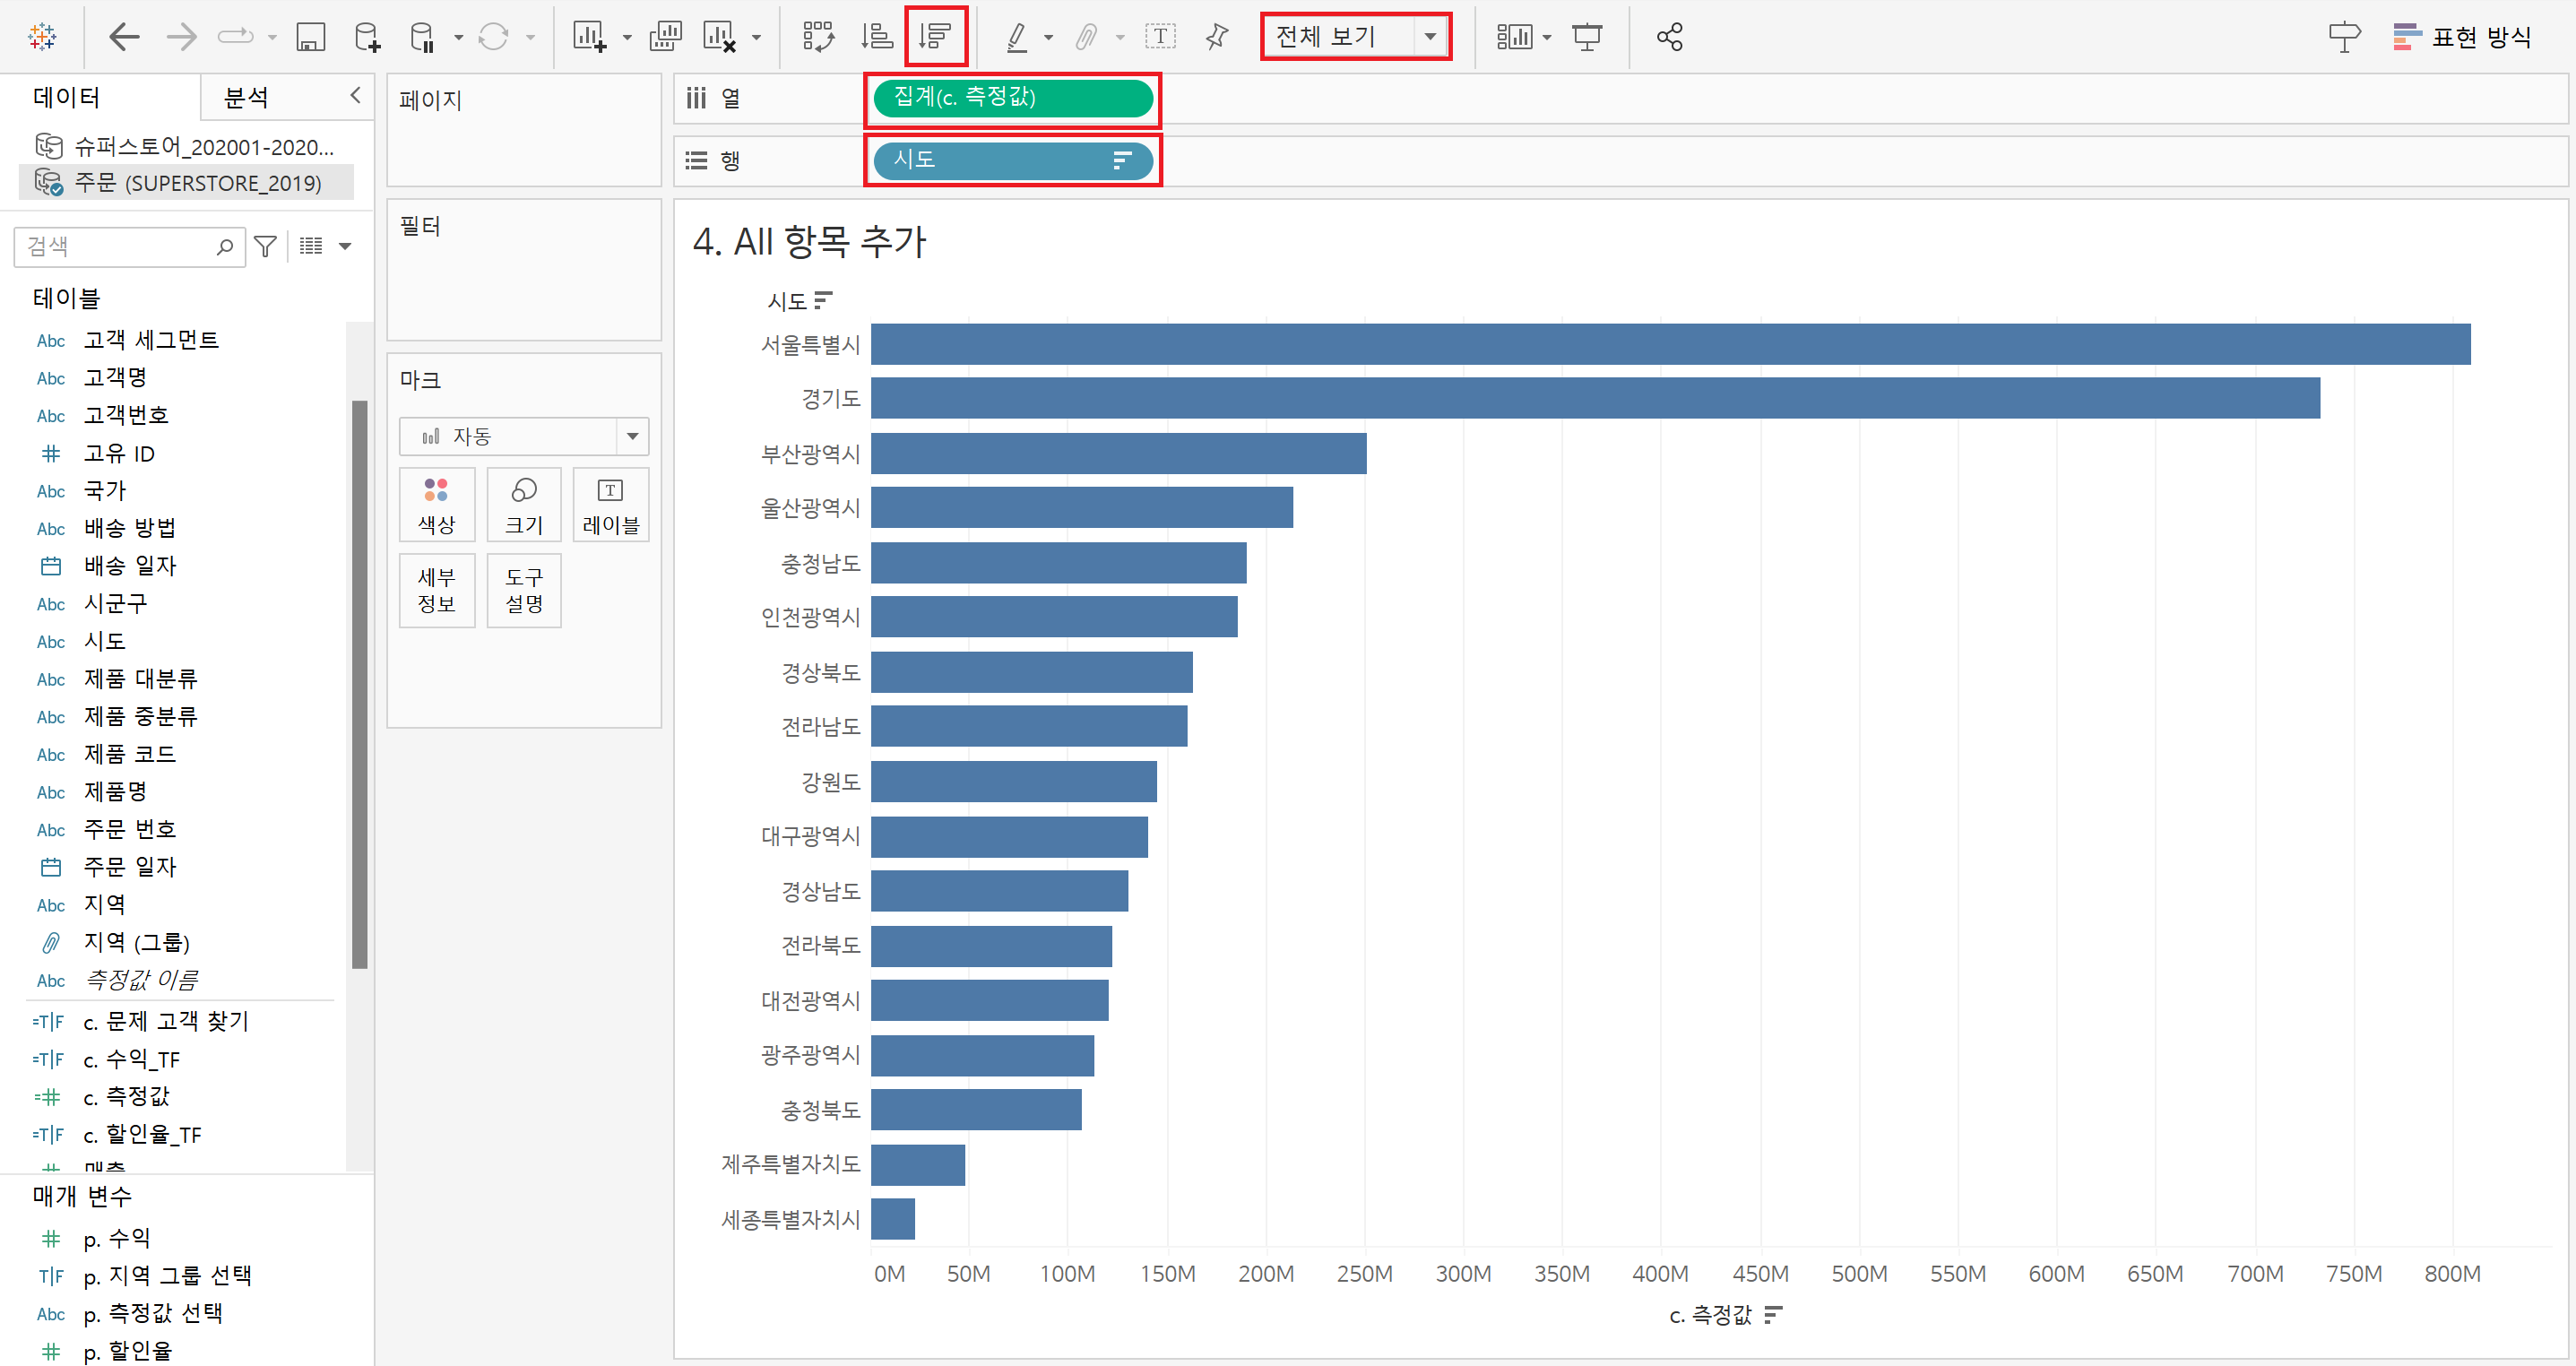Select the 데이터 tab
The image size is (2576, 1366).
pos(67,97)
